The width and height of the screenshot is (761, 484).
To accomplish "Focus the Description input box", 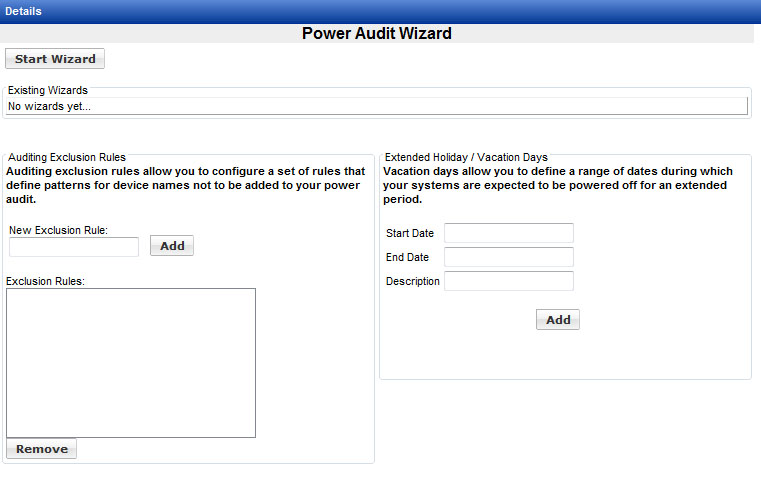I will point(509,281).
